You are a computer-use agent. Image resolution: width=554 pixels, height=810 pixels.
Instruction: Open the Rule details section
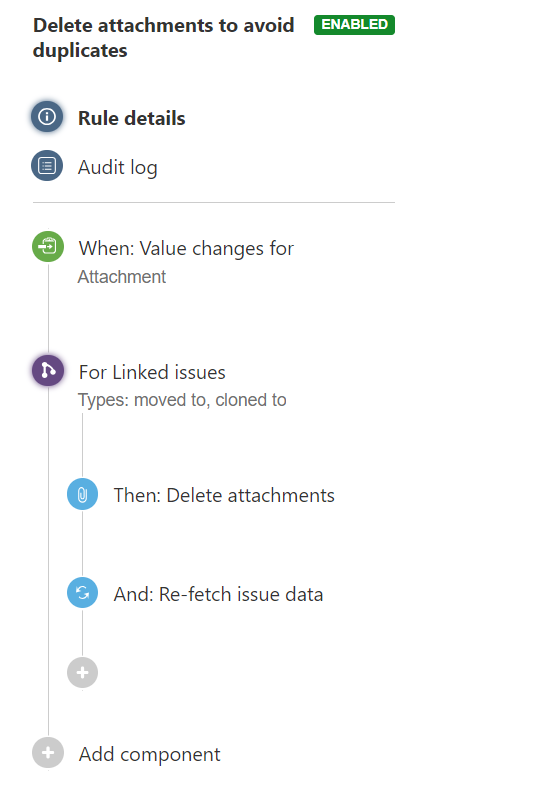point(131,118)
